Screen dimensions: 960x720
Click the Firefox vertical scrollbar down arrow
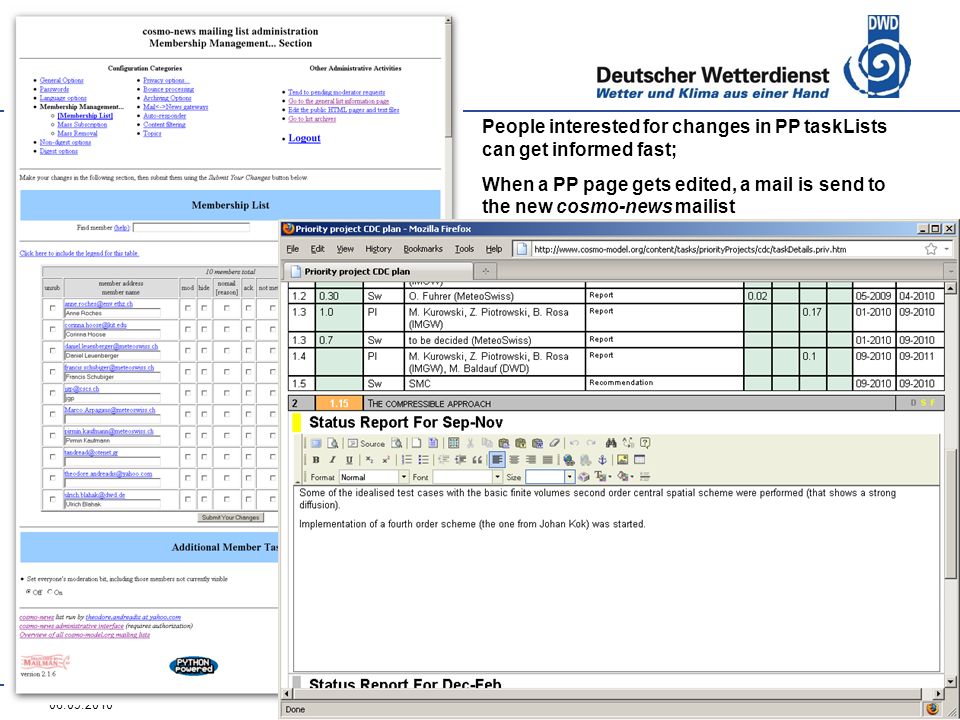[x=950, y=681]
